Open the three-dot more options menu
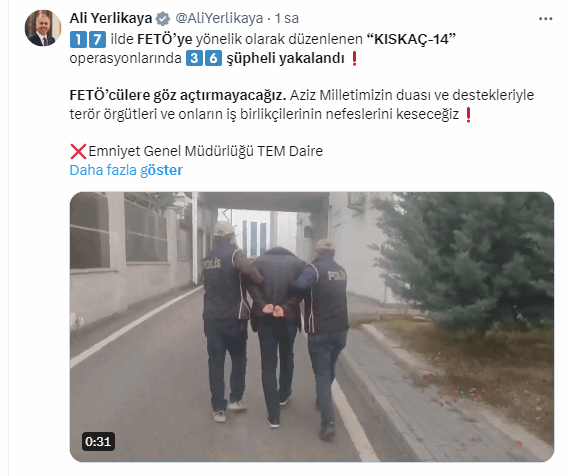Image resolution: width=570 pixels, height=476 pixels. [x=545, y=19]
